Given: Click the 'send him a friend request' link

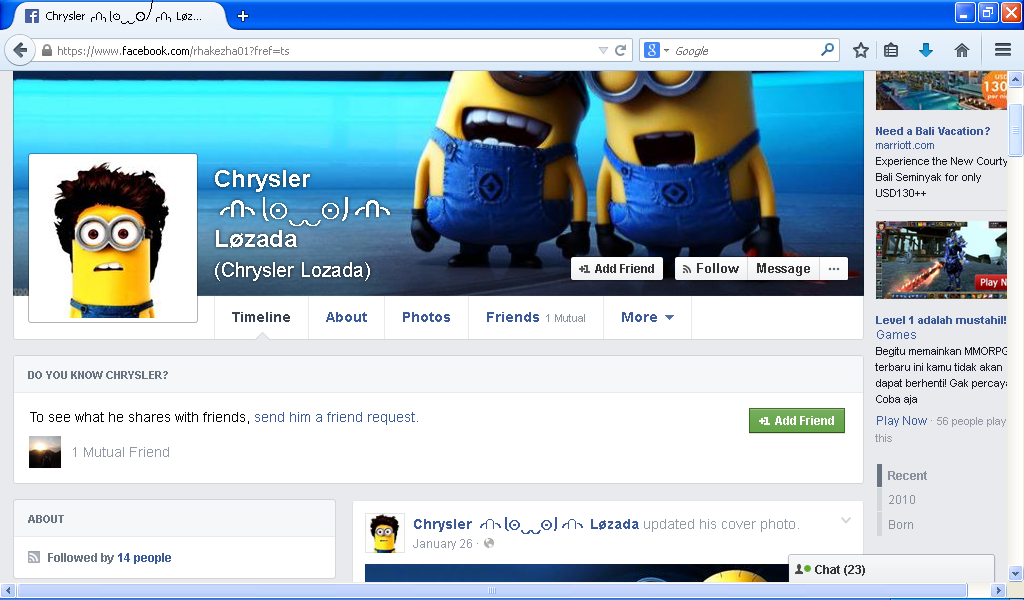Looking at the screenshot, I should (x=336, y=417).
